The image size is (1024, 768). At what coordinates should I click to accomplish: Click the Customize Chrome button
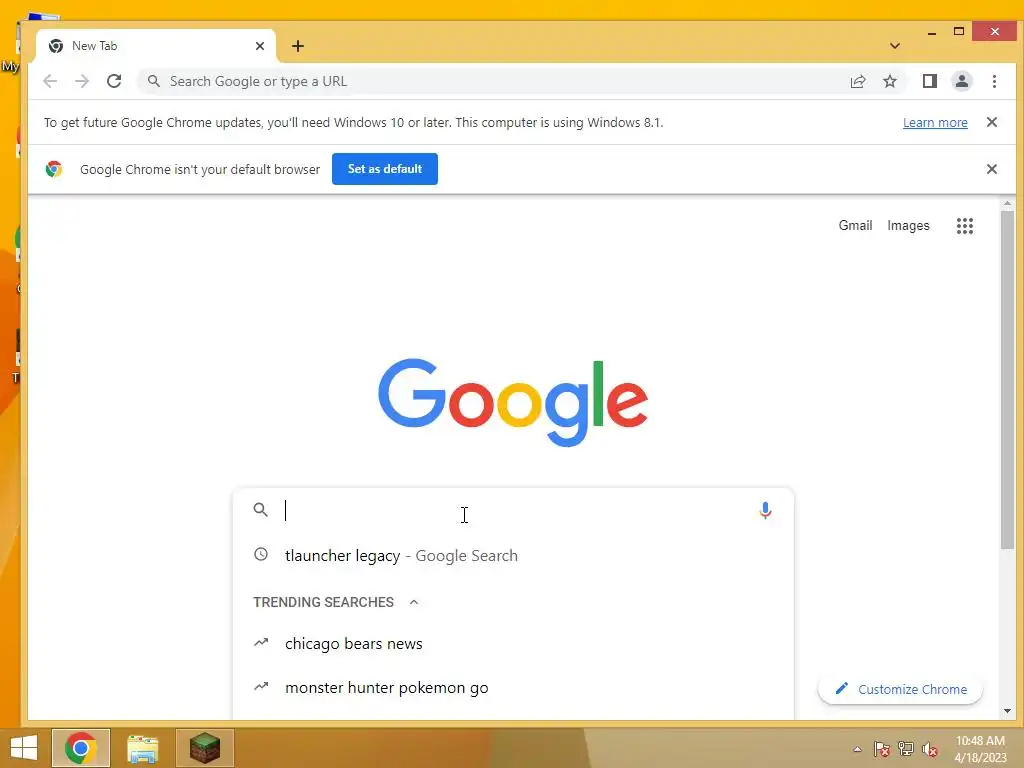point(900,689)
